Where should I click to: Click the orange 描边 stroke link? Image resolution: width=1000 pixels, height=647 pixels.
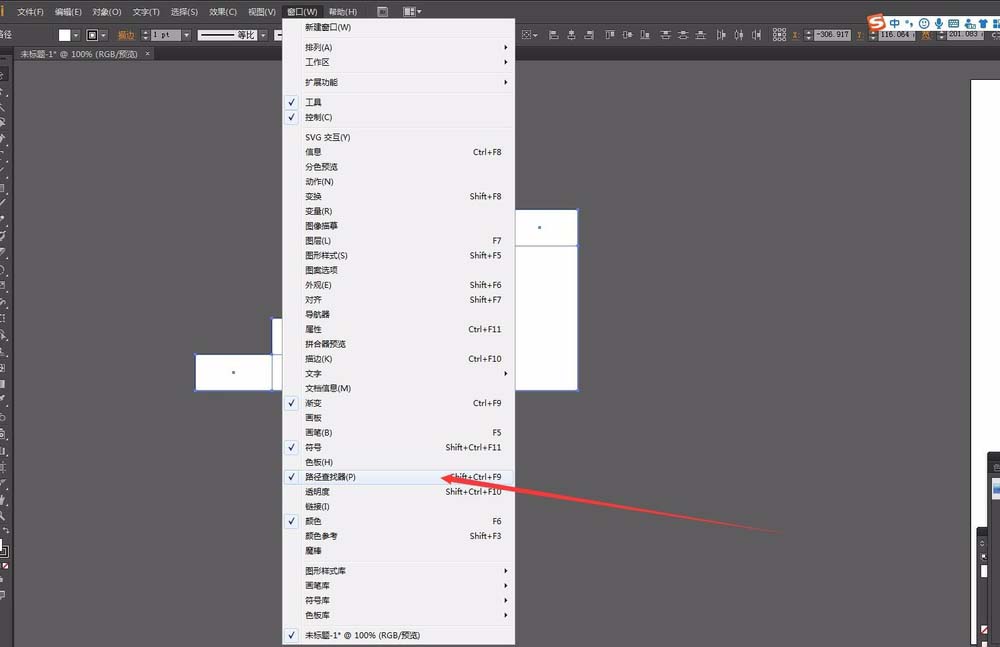click(126, 35)
